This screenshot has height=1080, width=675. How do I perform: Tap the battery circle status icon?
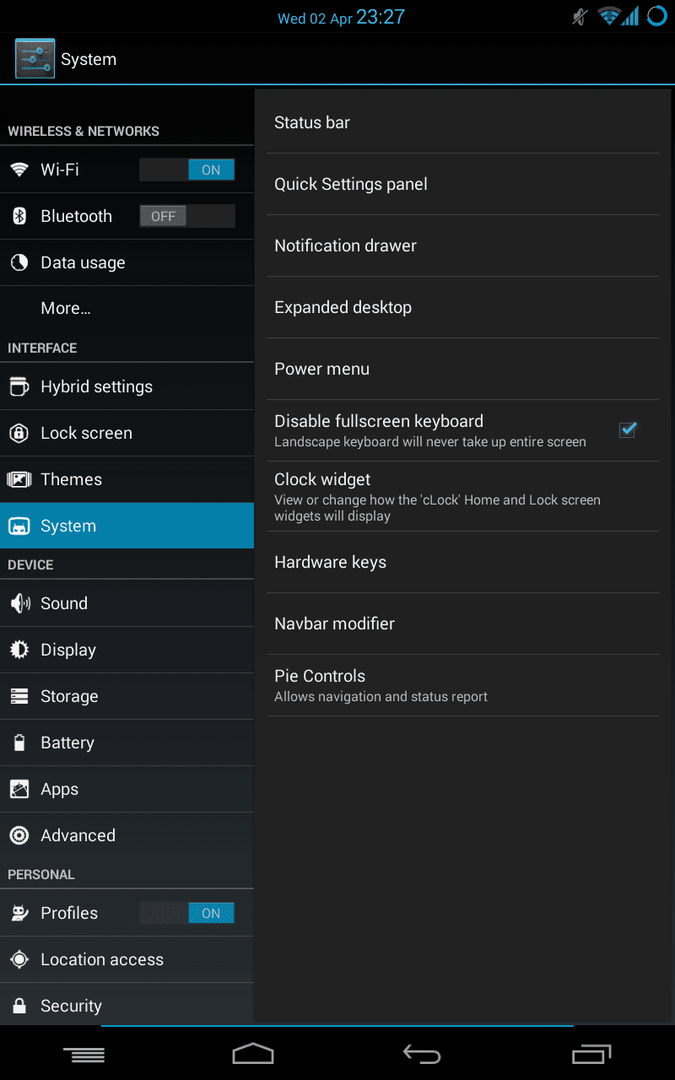coord(657,16)
